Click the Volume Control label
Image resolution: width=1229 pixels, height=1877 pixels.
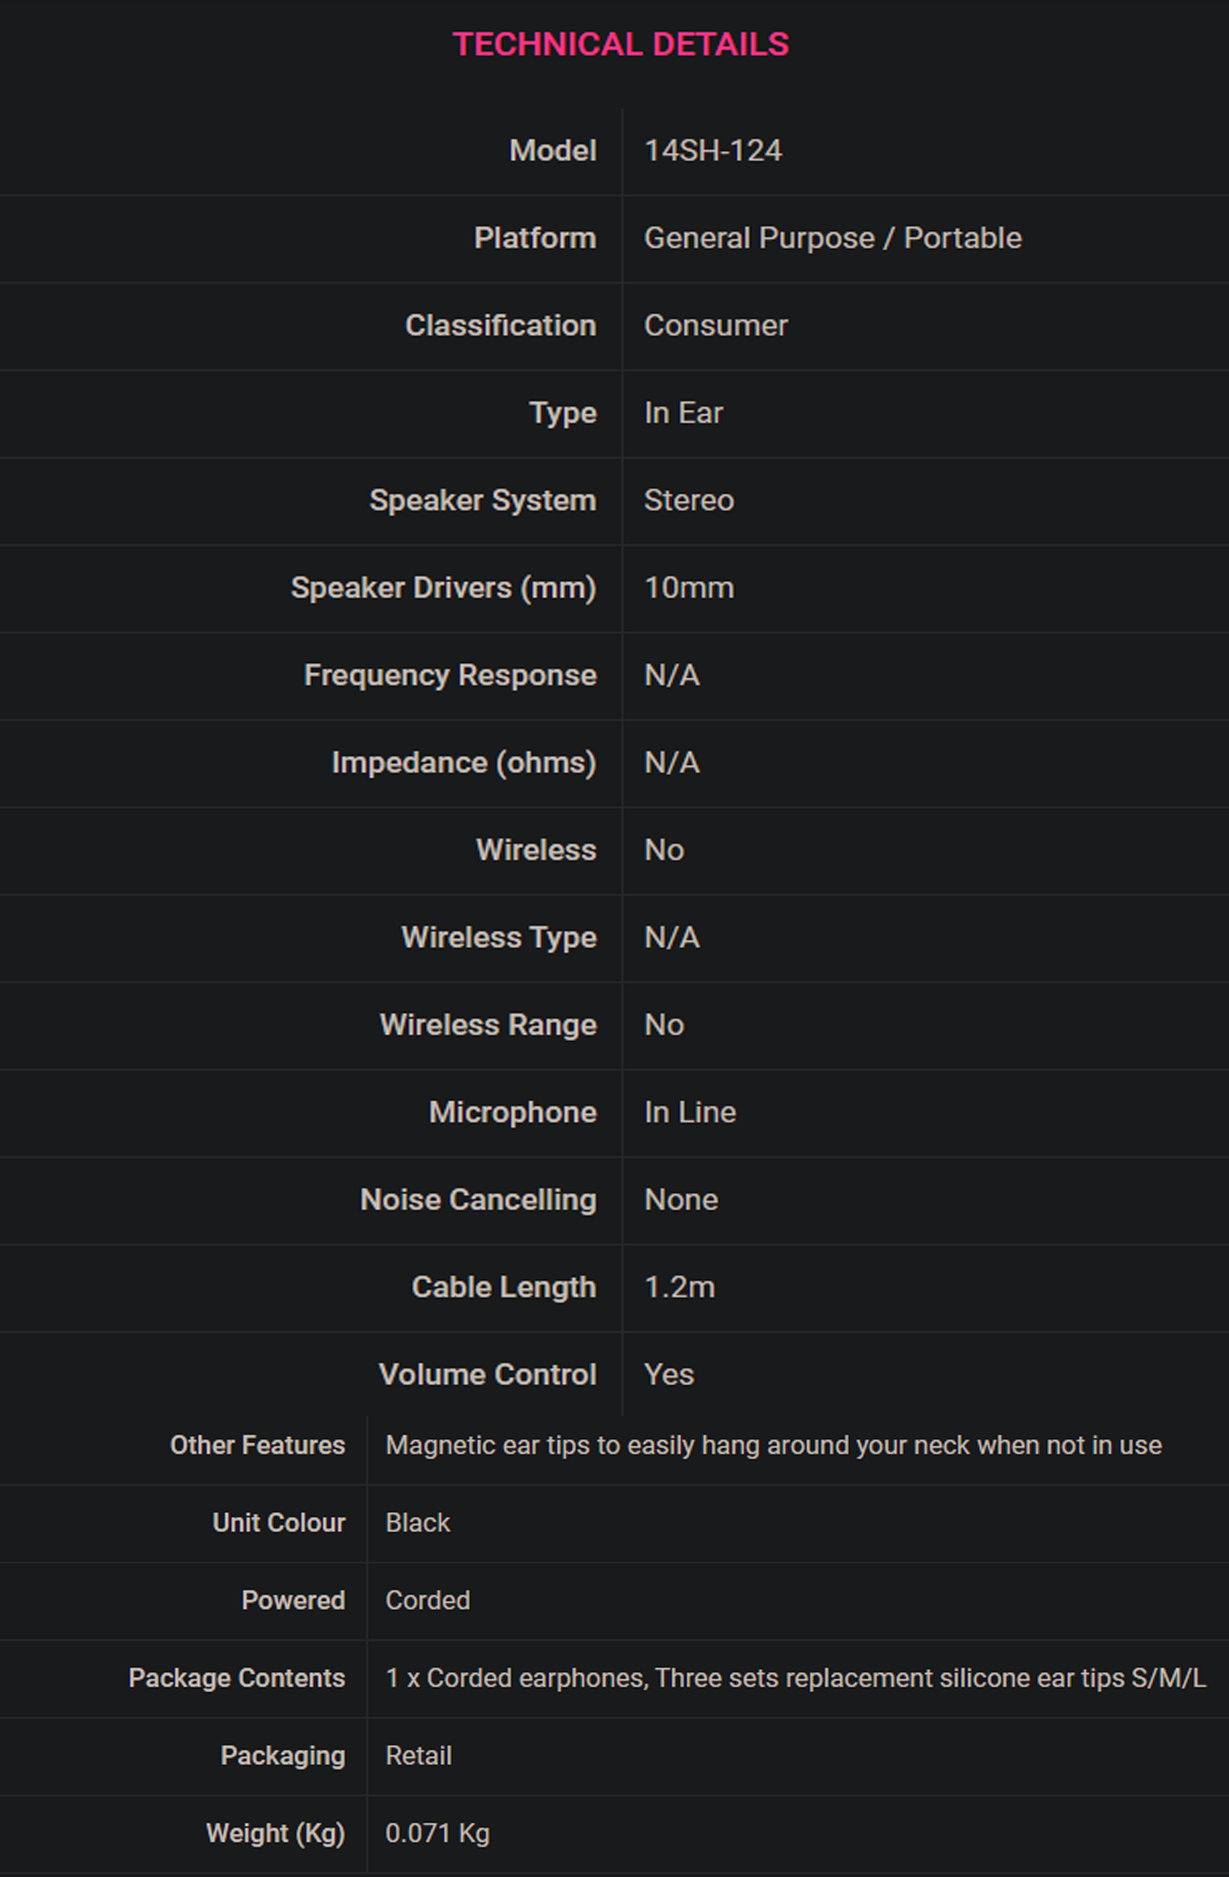click(487, 1375)
